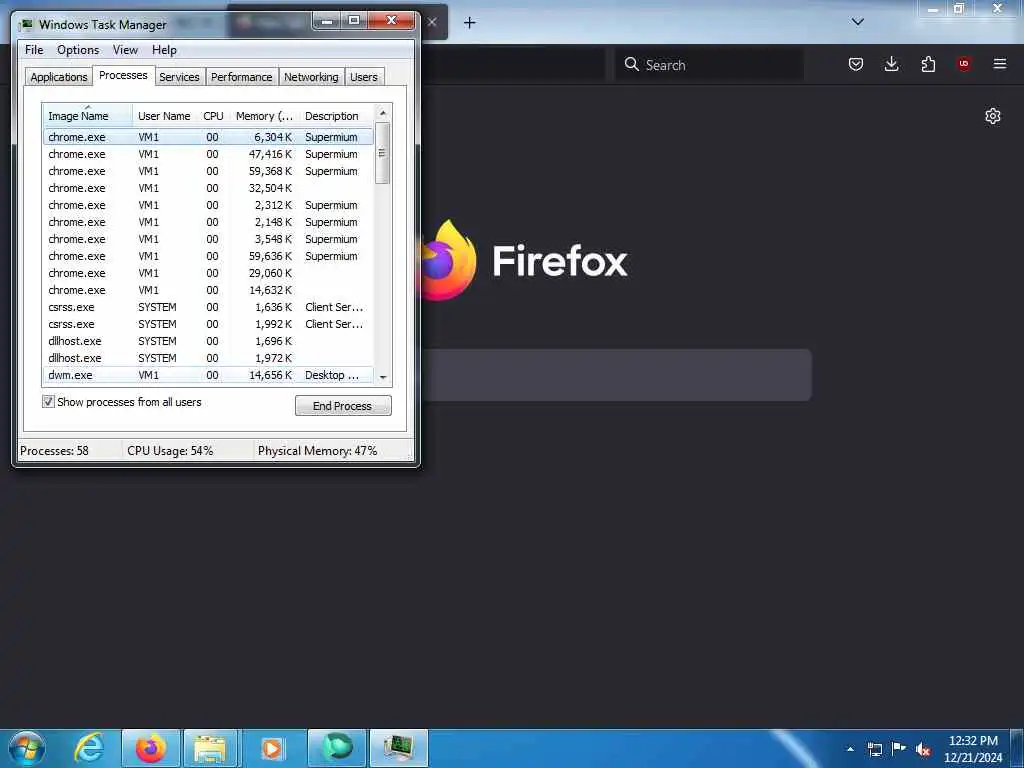Select csrss.exe row using 1,636 K
Screen dimensions: 1024x768
(x=208, y=307)
